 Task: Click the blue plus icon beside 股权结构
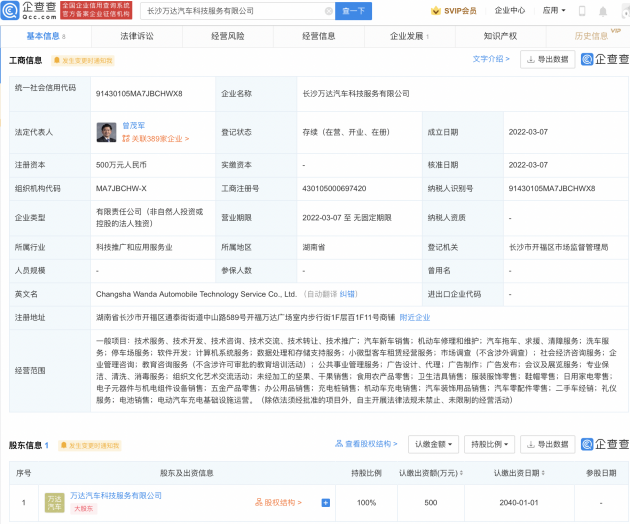325,502
